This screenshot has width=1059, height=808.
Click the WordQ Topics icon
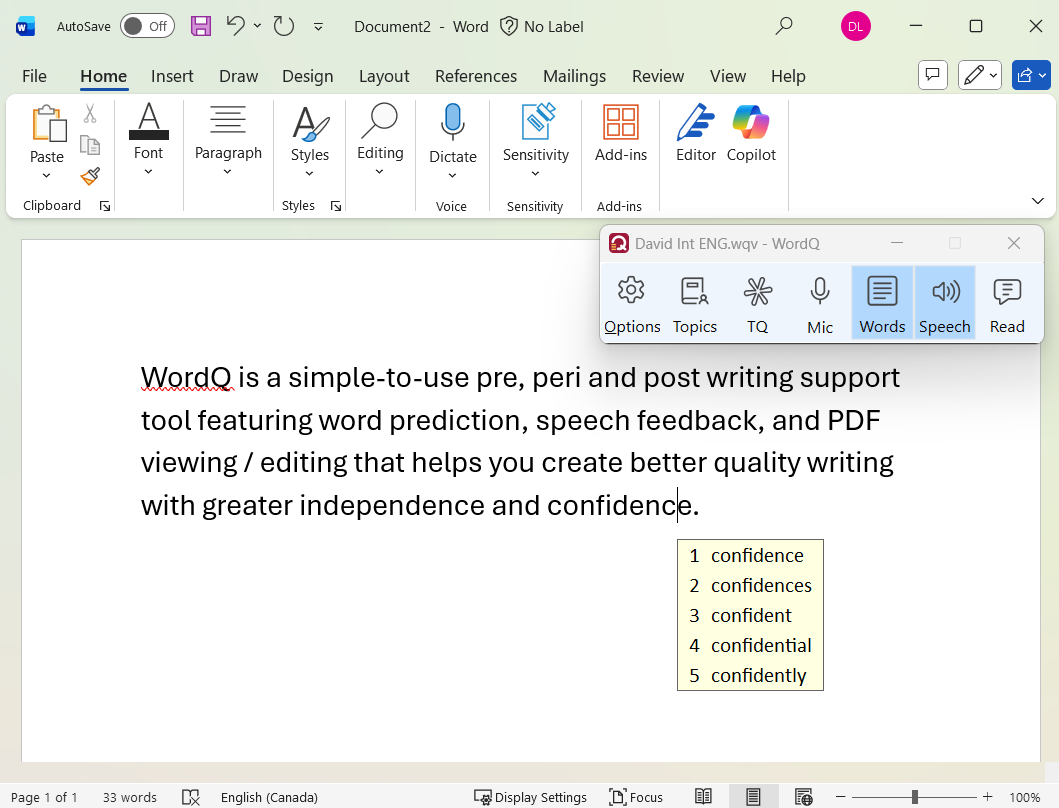coord(694,301)
